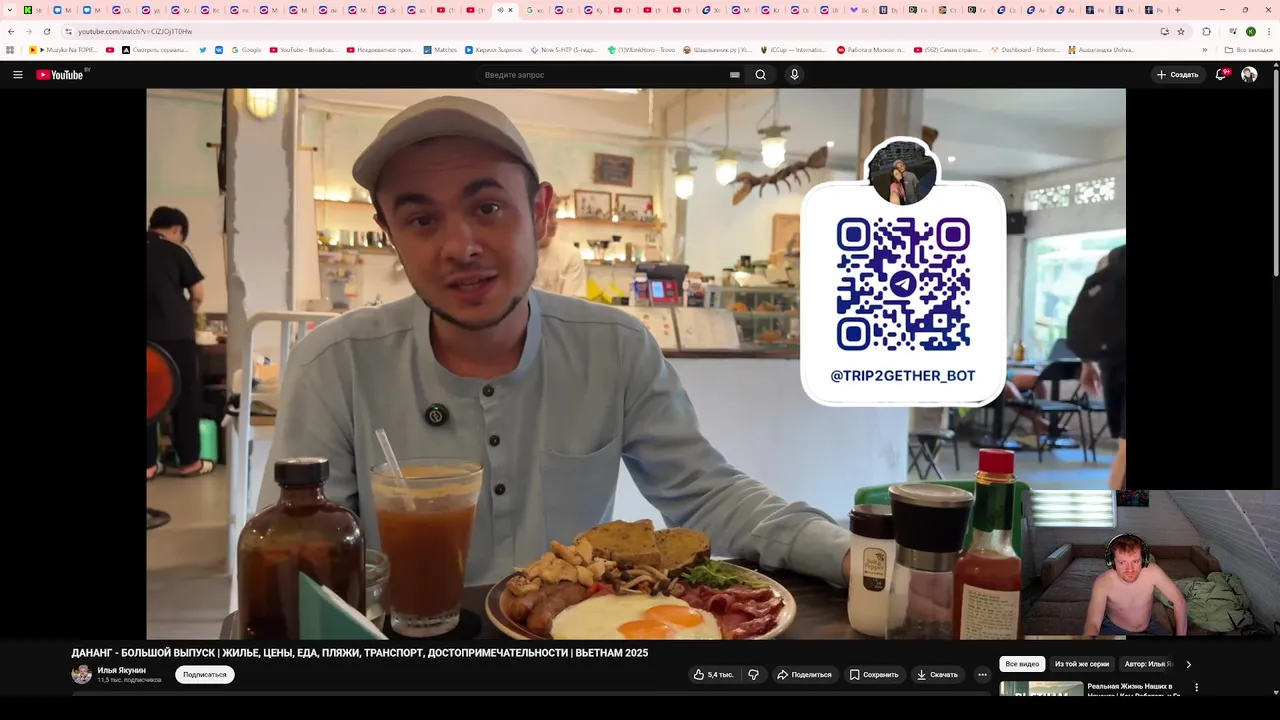Open the Создать create menu

coord(1177,75)
